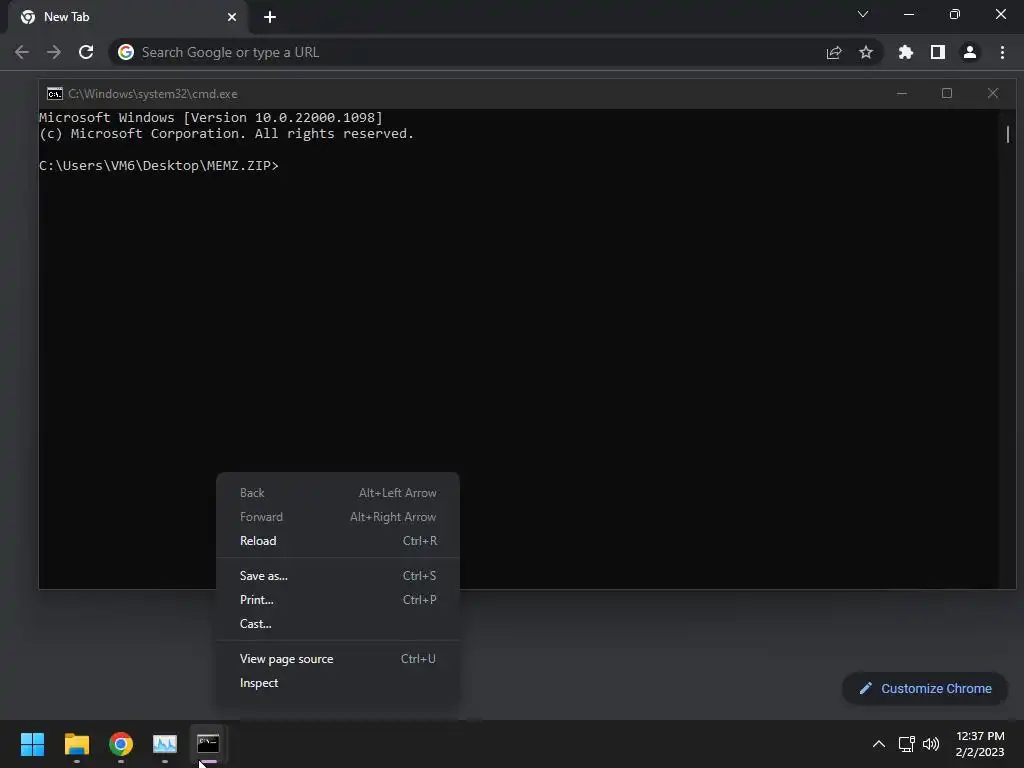Close the New Tab tab
The height and width of the screenshot is (768, 1024).
tap(232, 17)
